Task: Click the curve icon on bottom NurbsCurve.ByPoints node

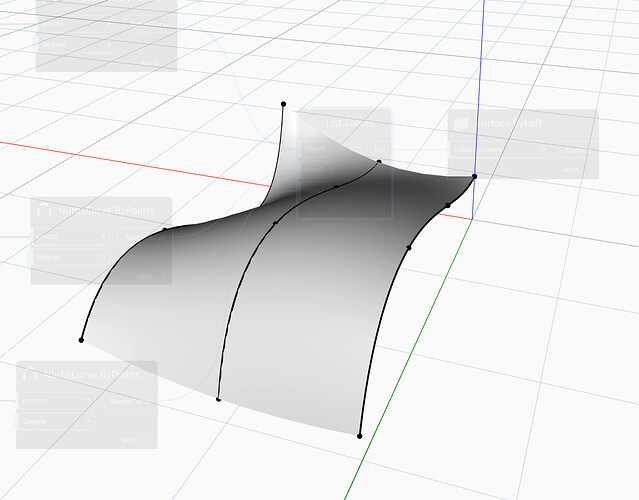Action: click(29, 375)
